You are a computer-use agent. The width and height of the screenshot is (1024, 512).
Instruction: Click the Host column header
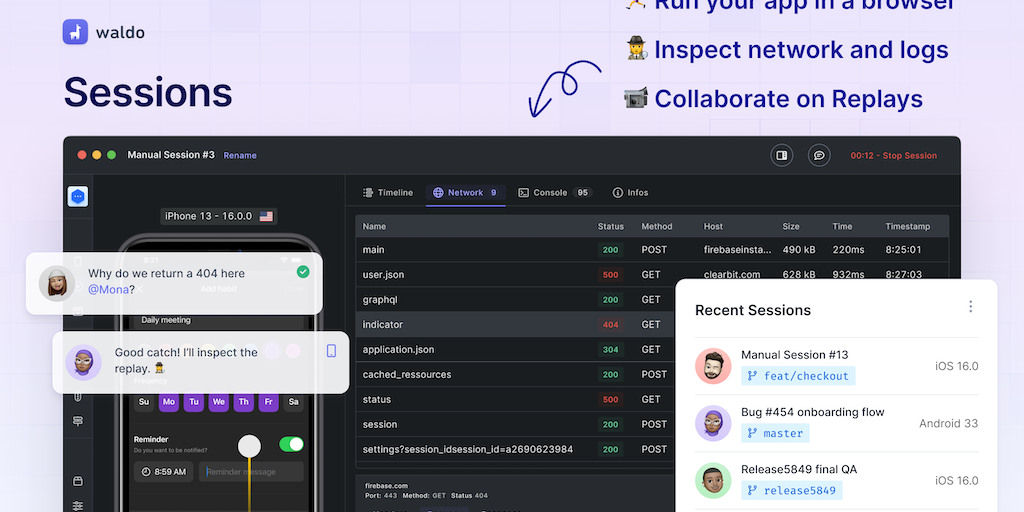click(x=713, y=227)
